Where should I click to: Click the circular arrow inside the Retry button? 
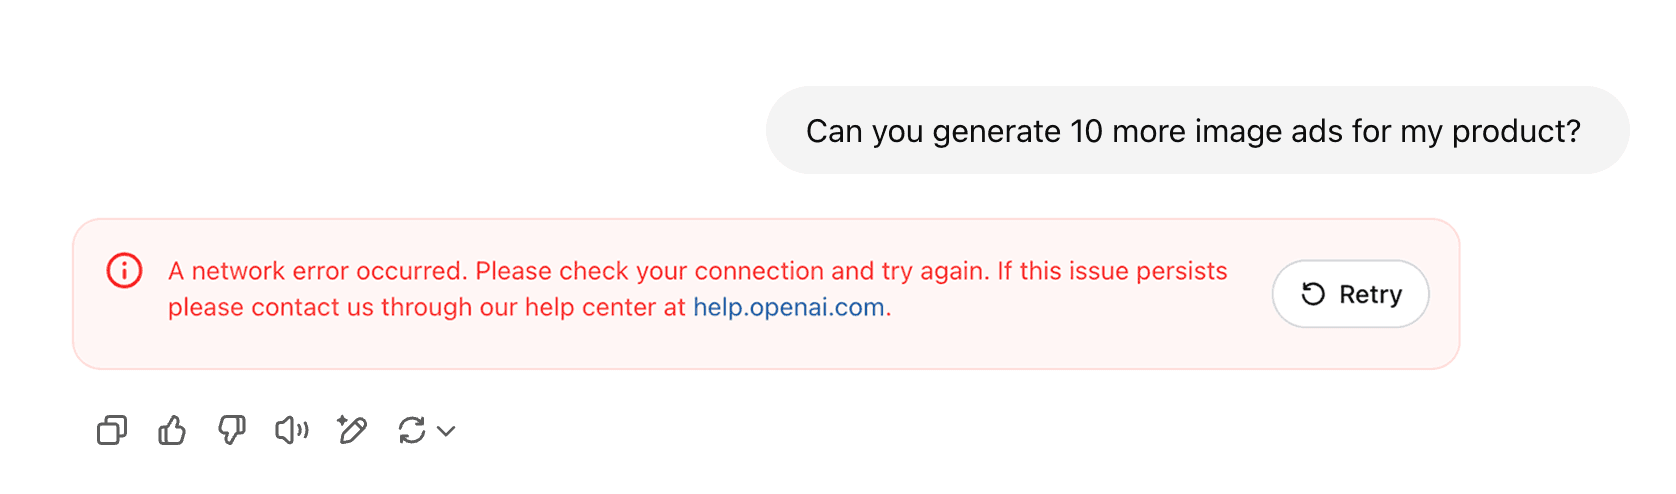(x=1313, y=294)
